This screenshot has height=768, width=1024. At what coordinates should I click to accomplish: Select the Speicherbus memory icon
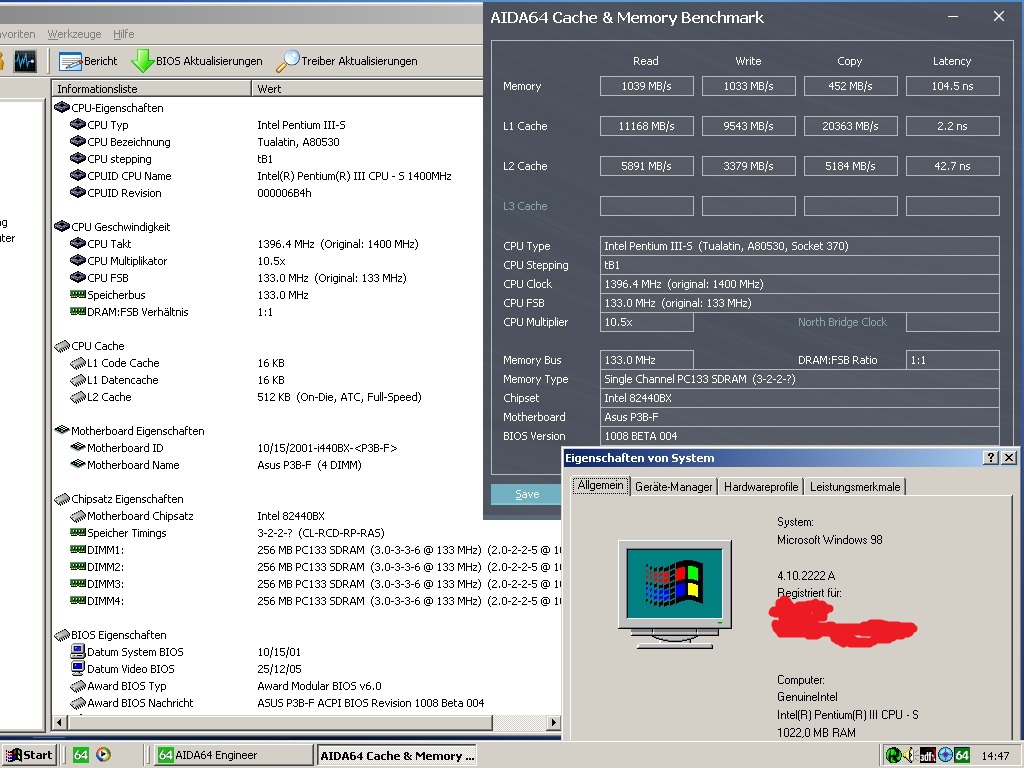pyautogui.click(x=78, y=294)
